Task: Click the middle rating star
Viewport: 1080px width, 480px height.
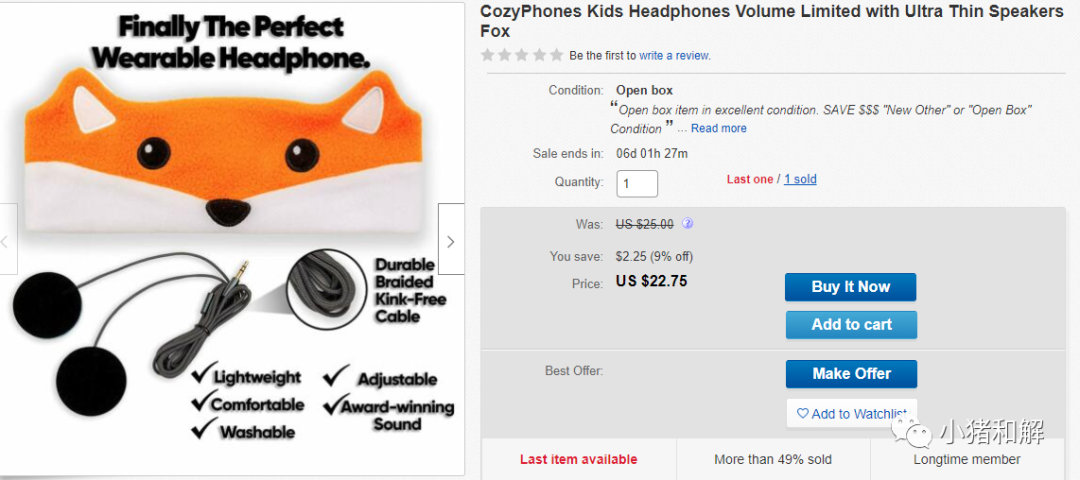Action: click(522, 55)
